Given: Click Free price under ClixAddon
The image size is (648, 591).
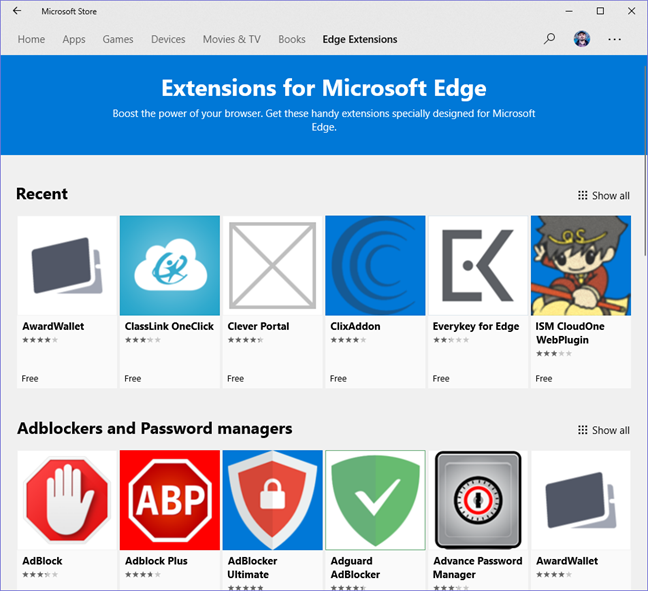Looking at the screenshot, I should (x=338, y=379).
